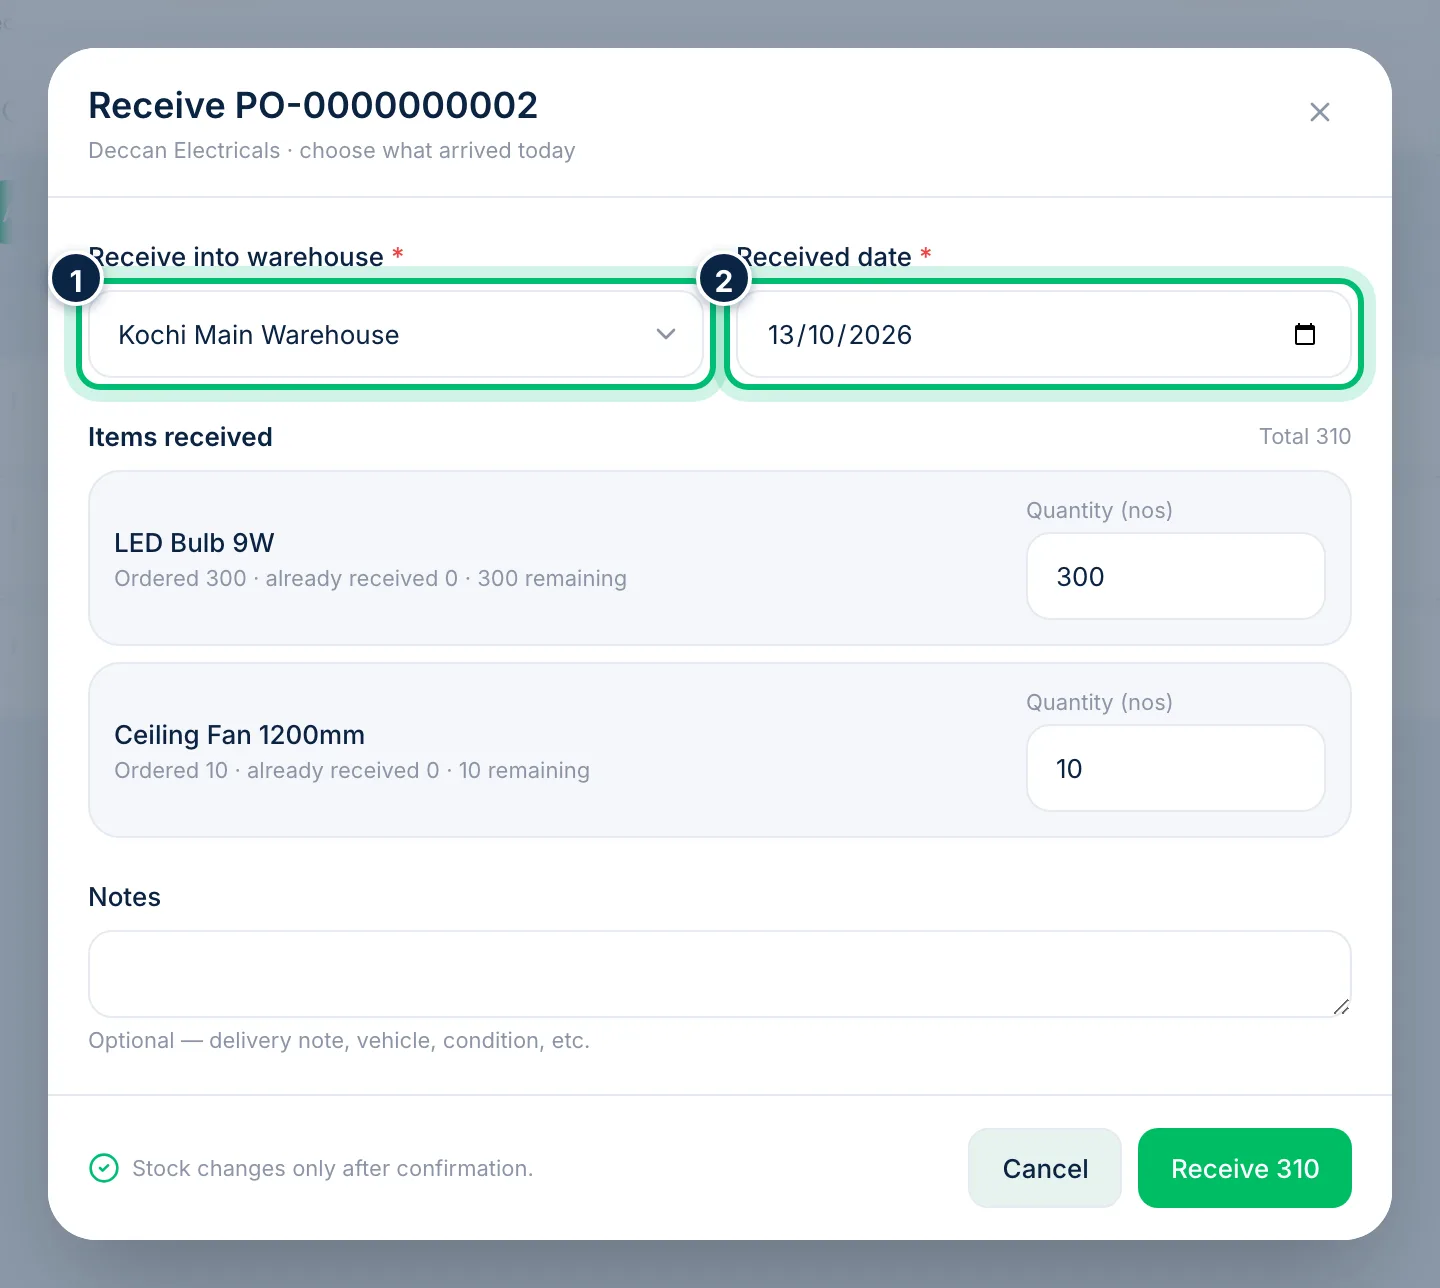Image resolution: width=1440 pixels, height=1288 pixels.
Task: Click the 'Notes' label
Action: tap(125, 897)
